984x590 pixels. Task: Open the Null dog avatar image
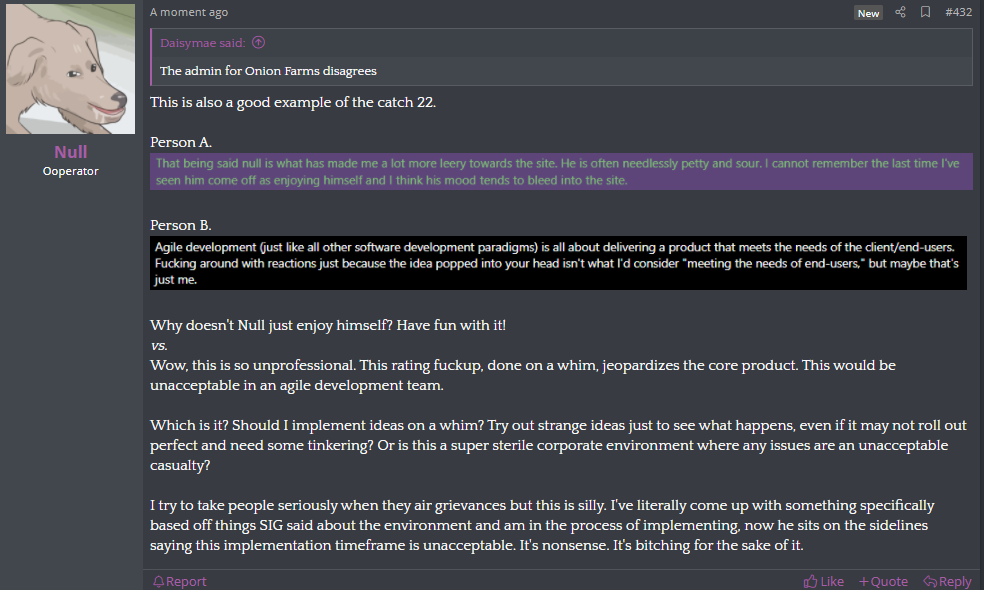(70, 69)
